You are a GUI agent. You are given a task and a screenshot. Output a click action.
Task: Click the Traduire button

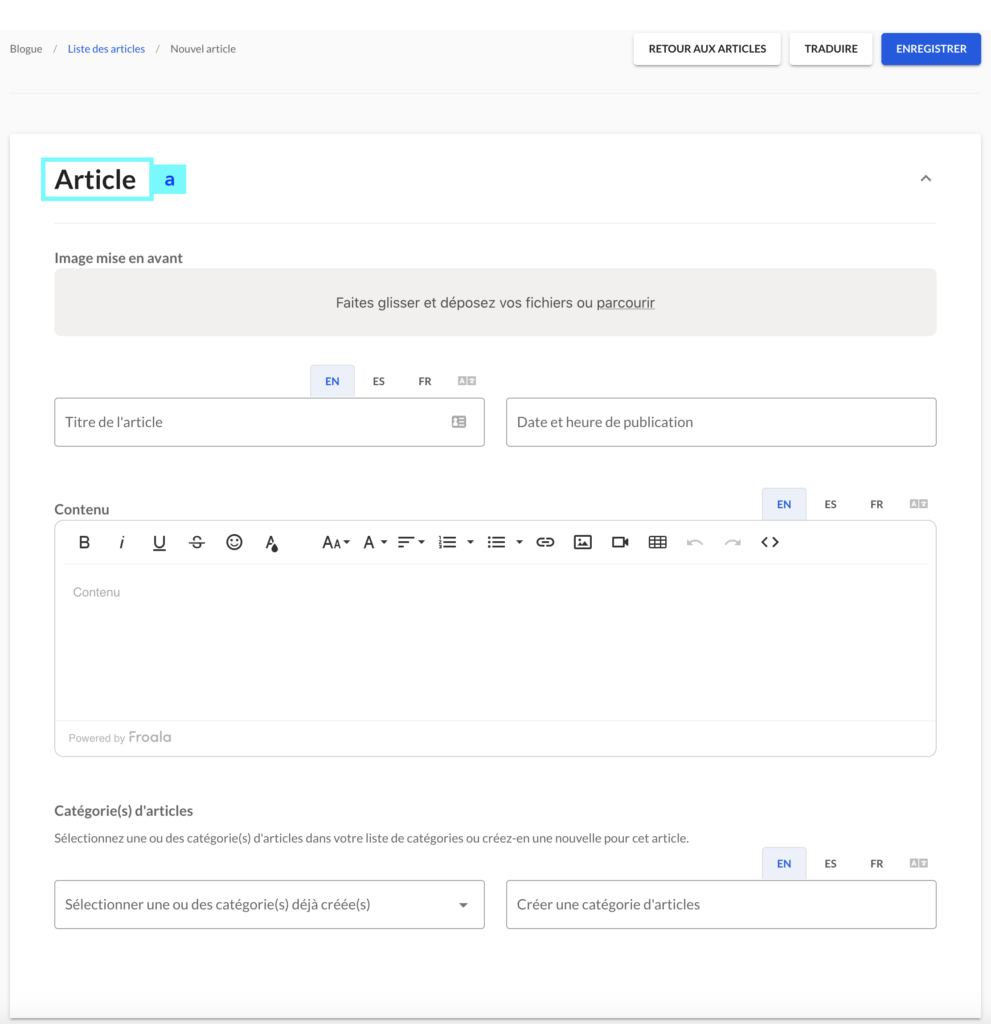(x=831, y=49)
